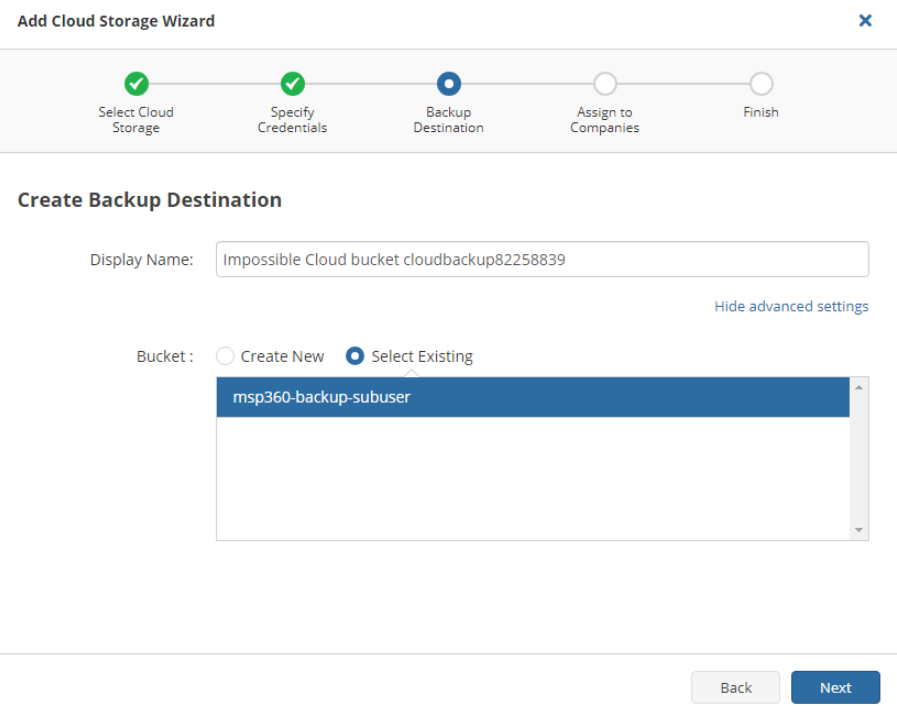
Task: Go to the Next wizard step
Action: 835,688
